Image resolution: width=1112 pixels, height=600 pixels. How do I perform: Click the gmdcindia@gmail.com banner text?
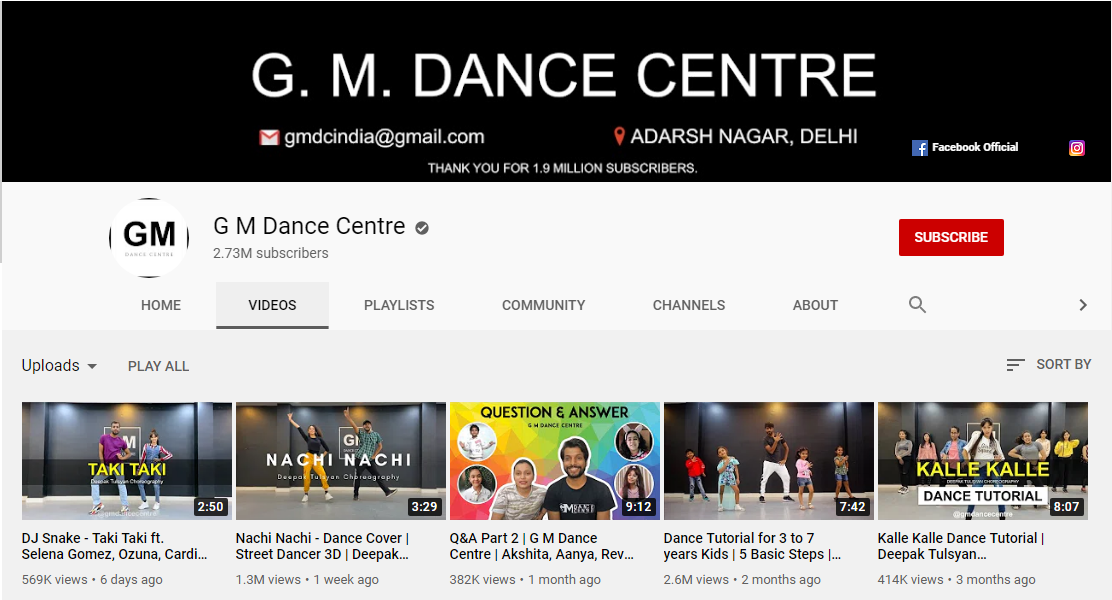[x=384, y=137]
